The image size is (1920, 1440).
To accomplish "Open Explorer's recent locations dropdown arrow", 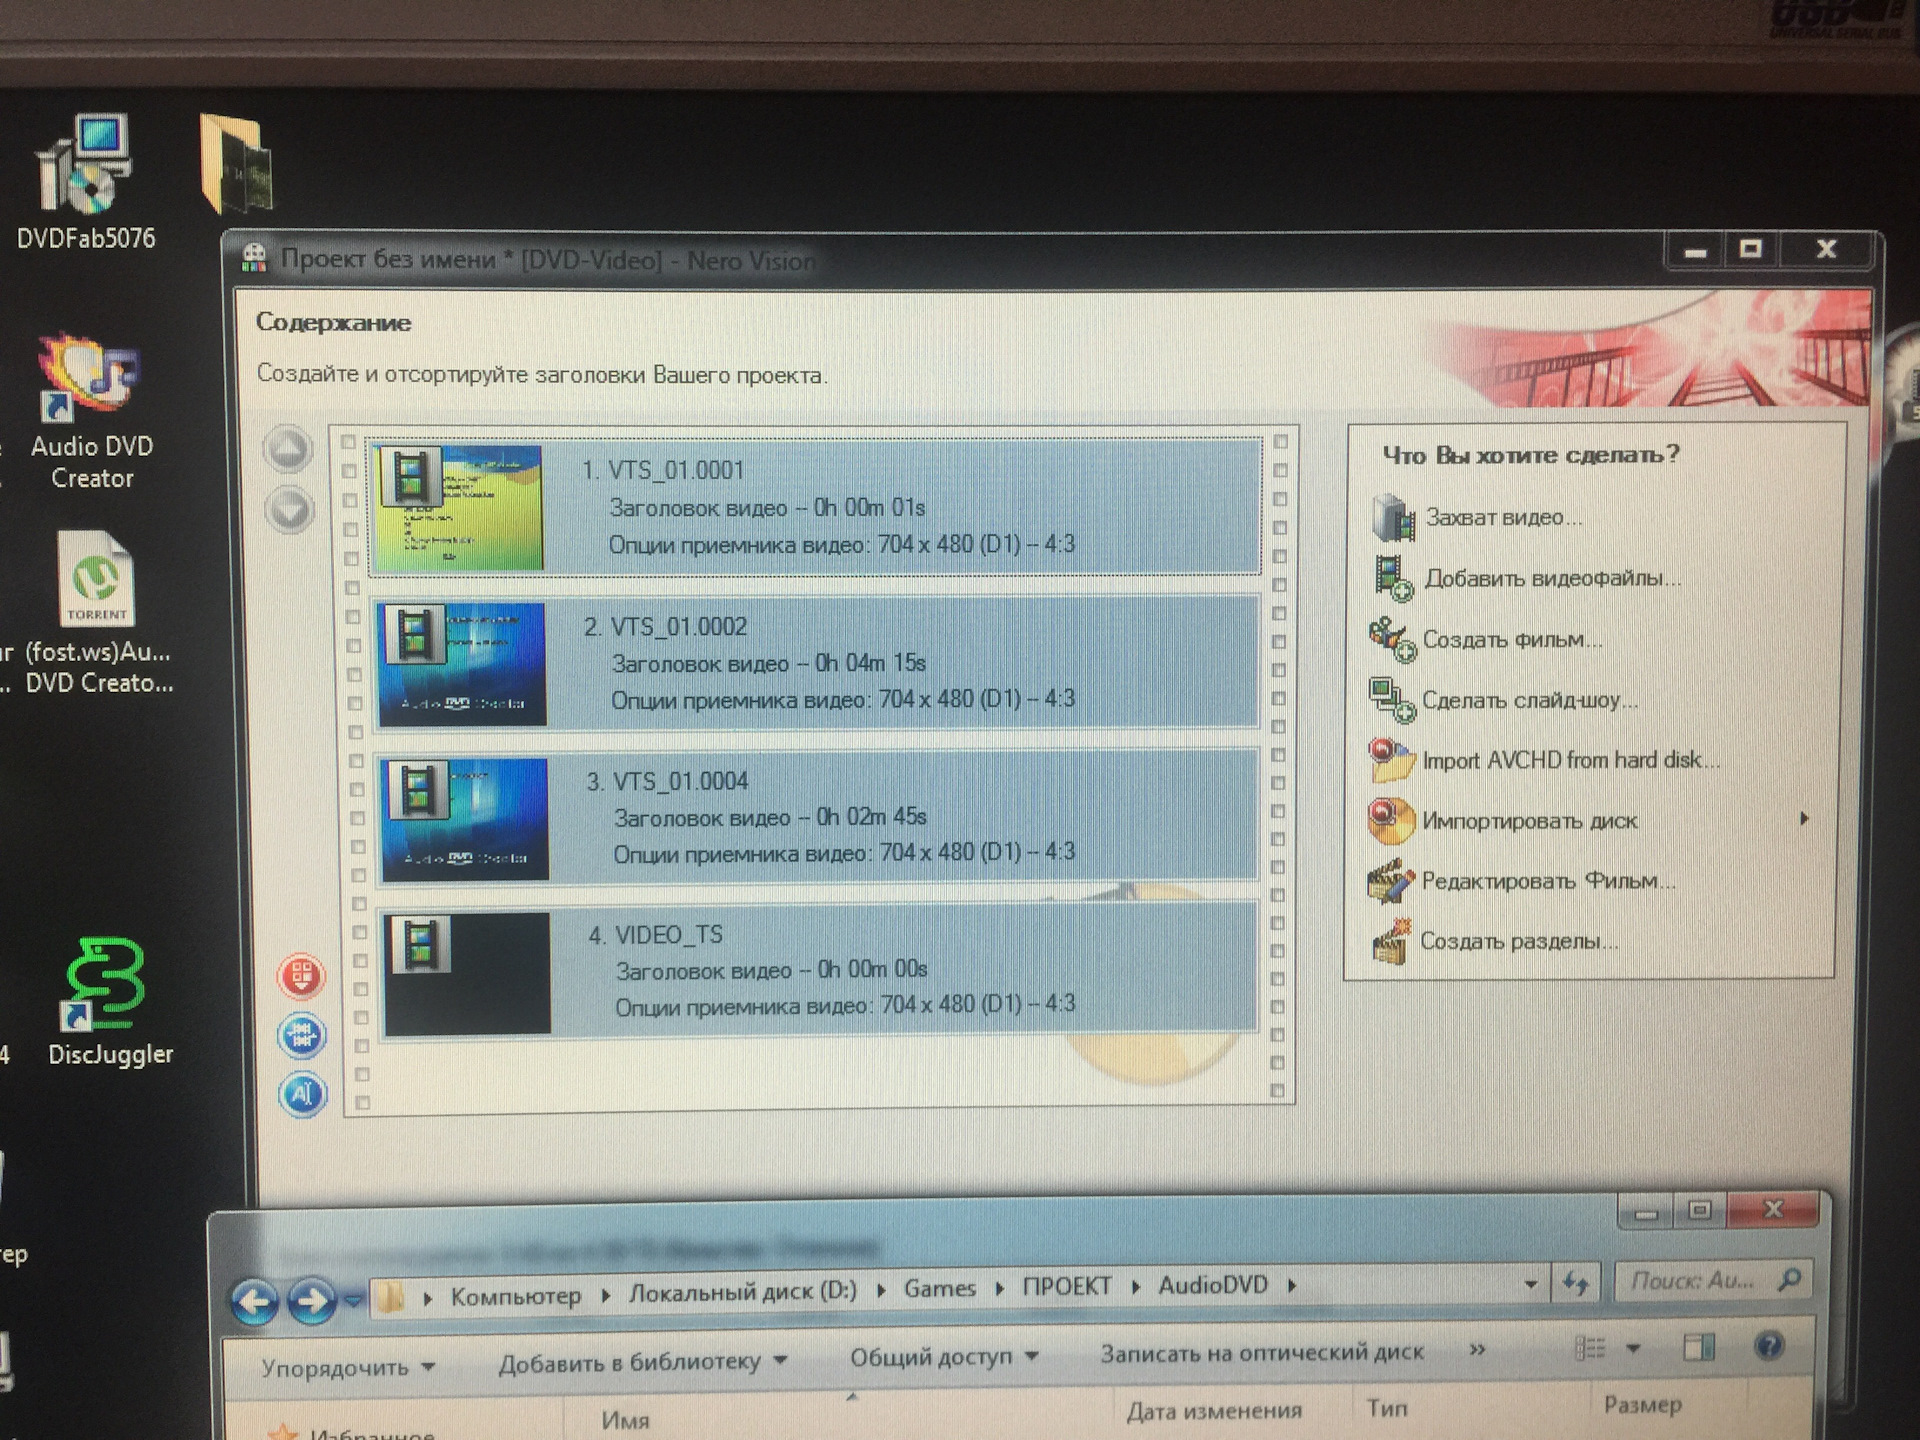I will pos(353,1300).
